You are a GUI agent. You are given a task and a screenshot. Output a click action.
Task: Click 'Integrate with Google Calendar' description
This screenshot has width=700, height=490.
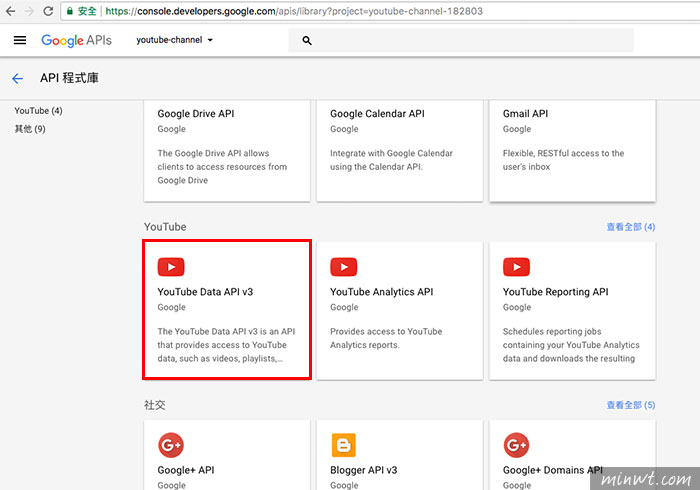pyautogui.click(x=391, y=160)
